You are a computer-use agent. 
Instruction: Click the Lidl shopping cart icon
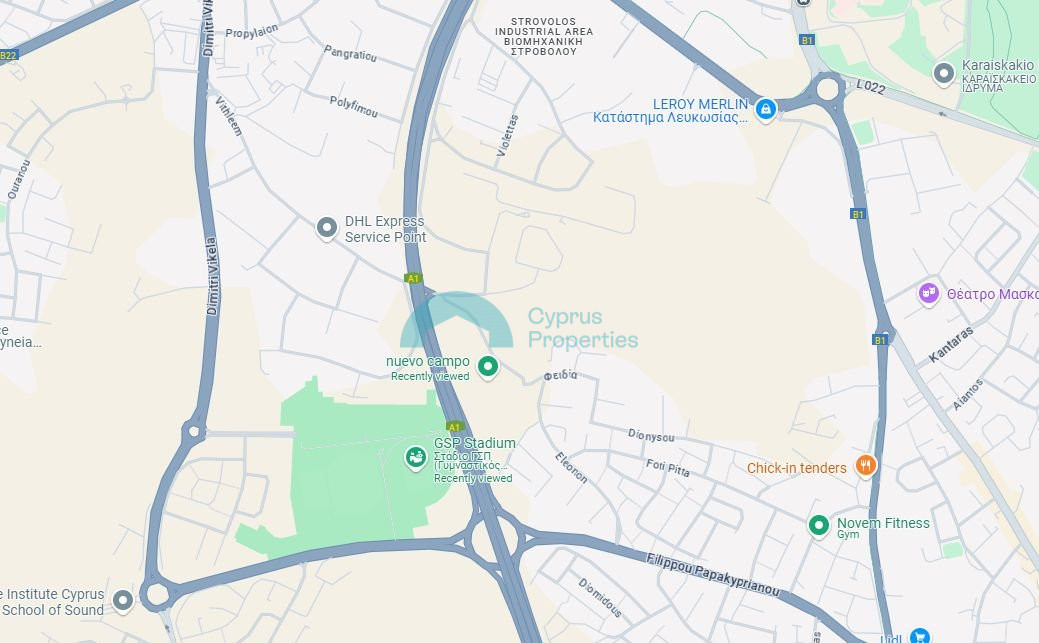[919, 636]
